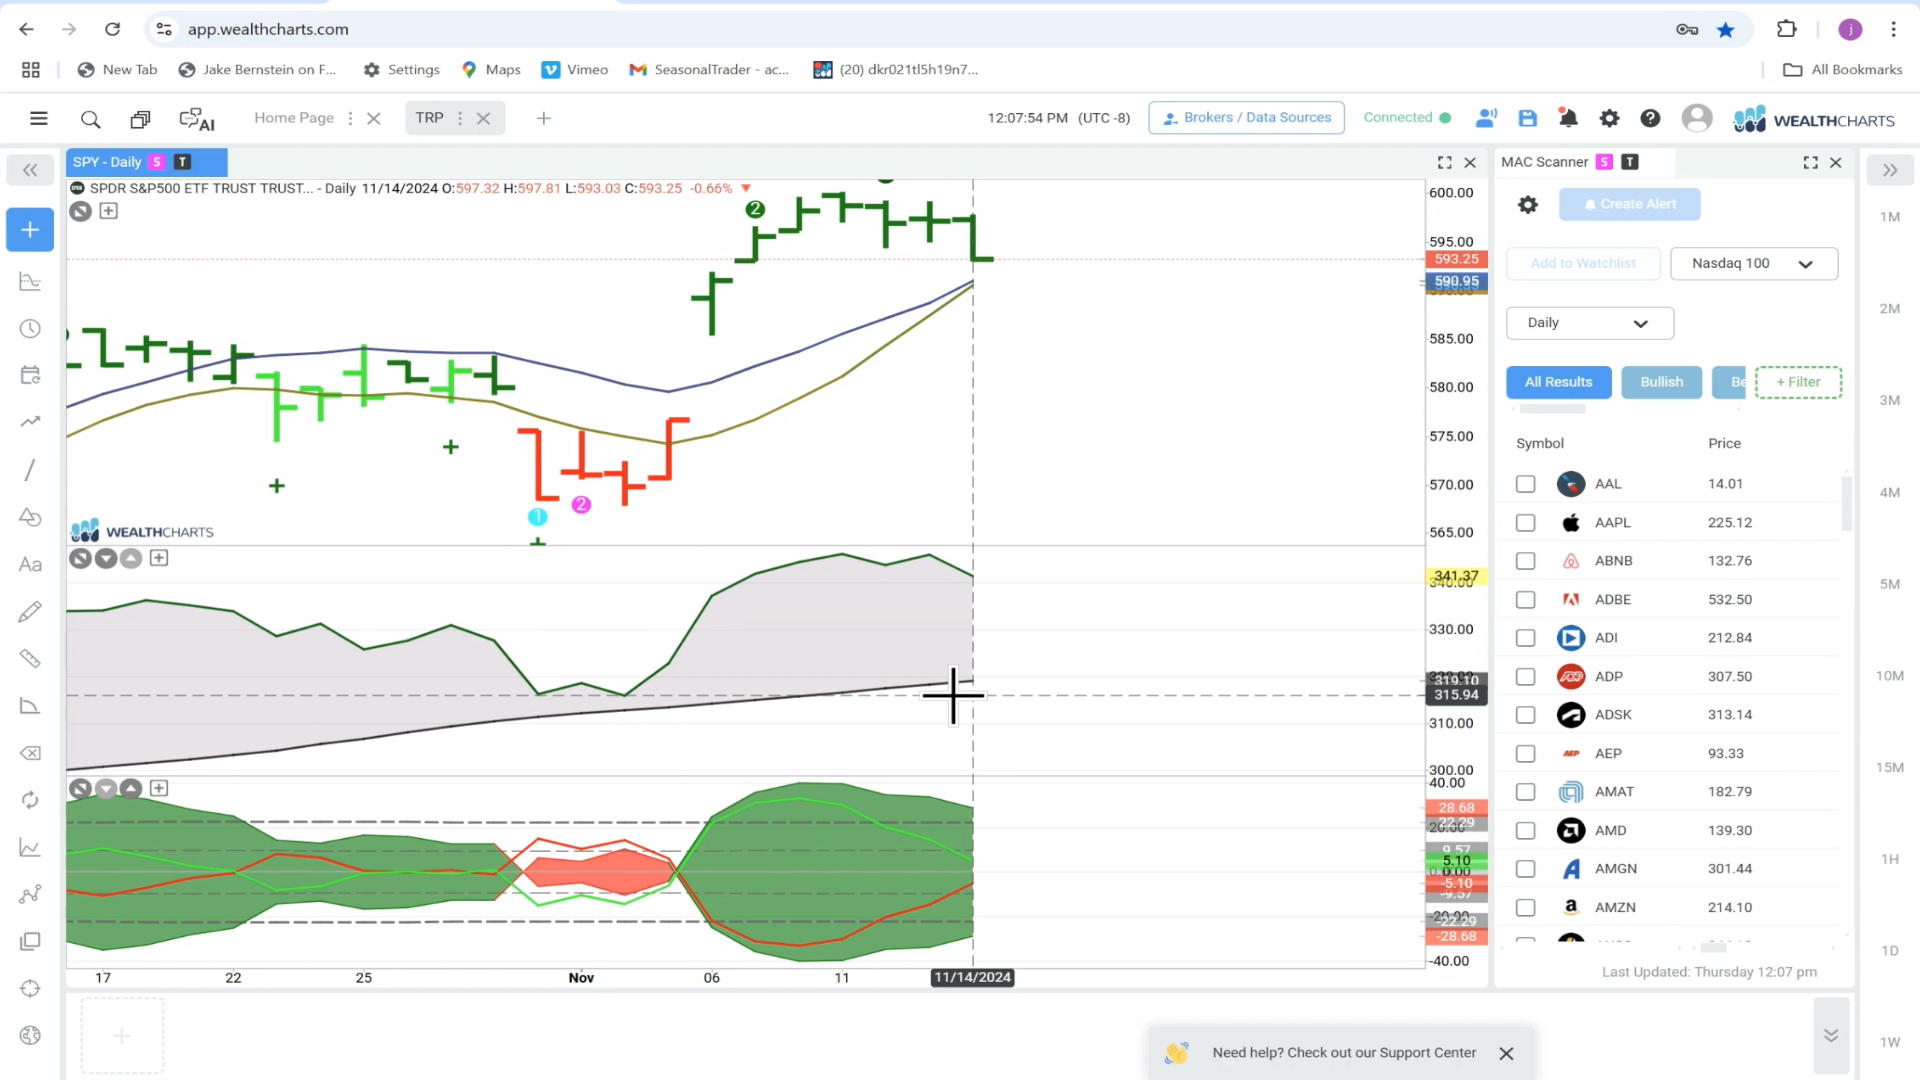Screen dimensions: 1920x1080
Task: Open the AI assistant tool
Action: pos(197,120)
